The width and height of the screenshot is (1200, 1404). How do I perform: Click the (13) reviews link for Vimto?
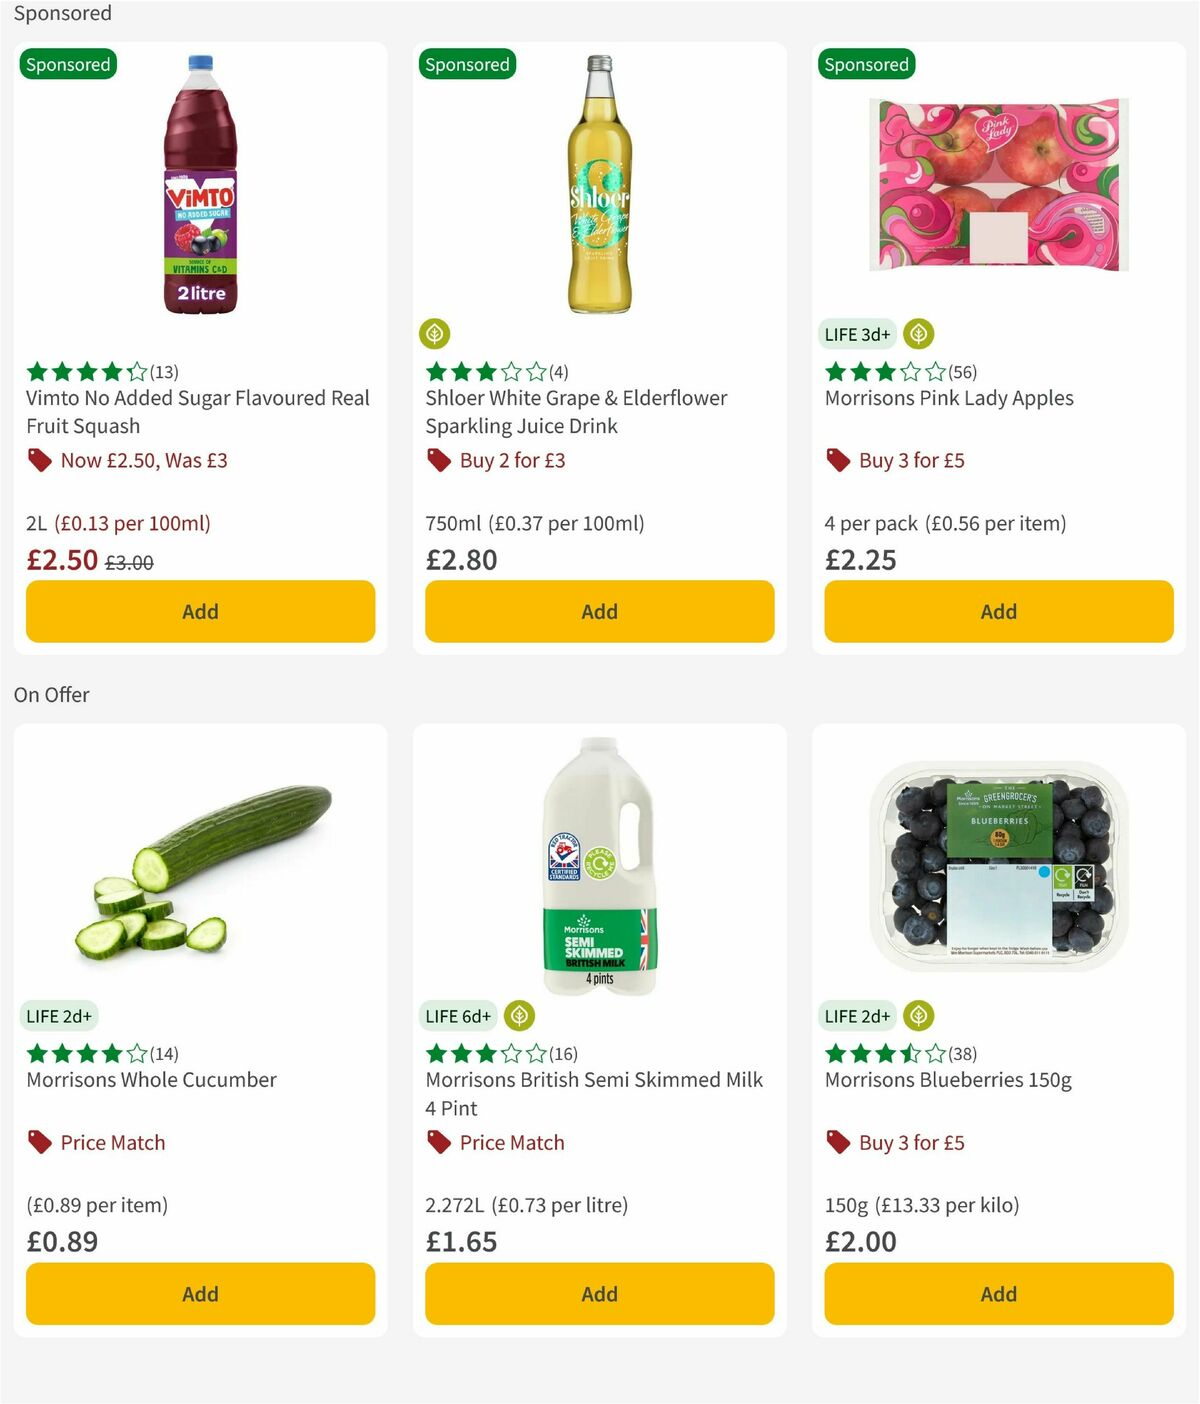(x=162, y=371)
